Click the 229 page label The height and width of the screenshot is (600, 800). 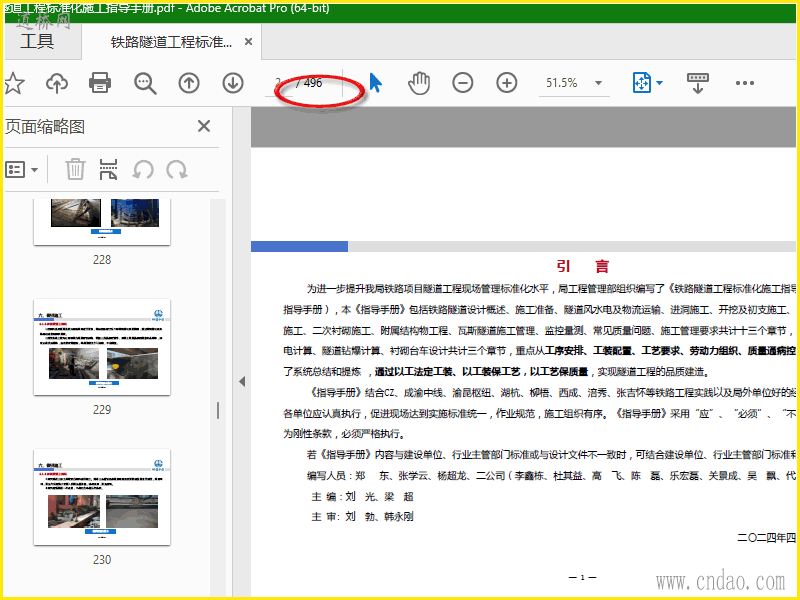pos(102,410)
